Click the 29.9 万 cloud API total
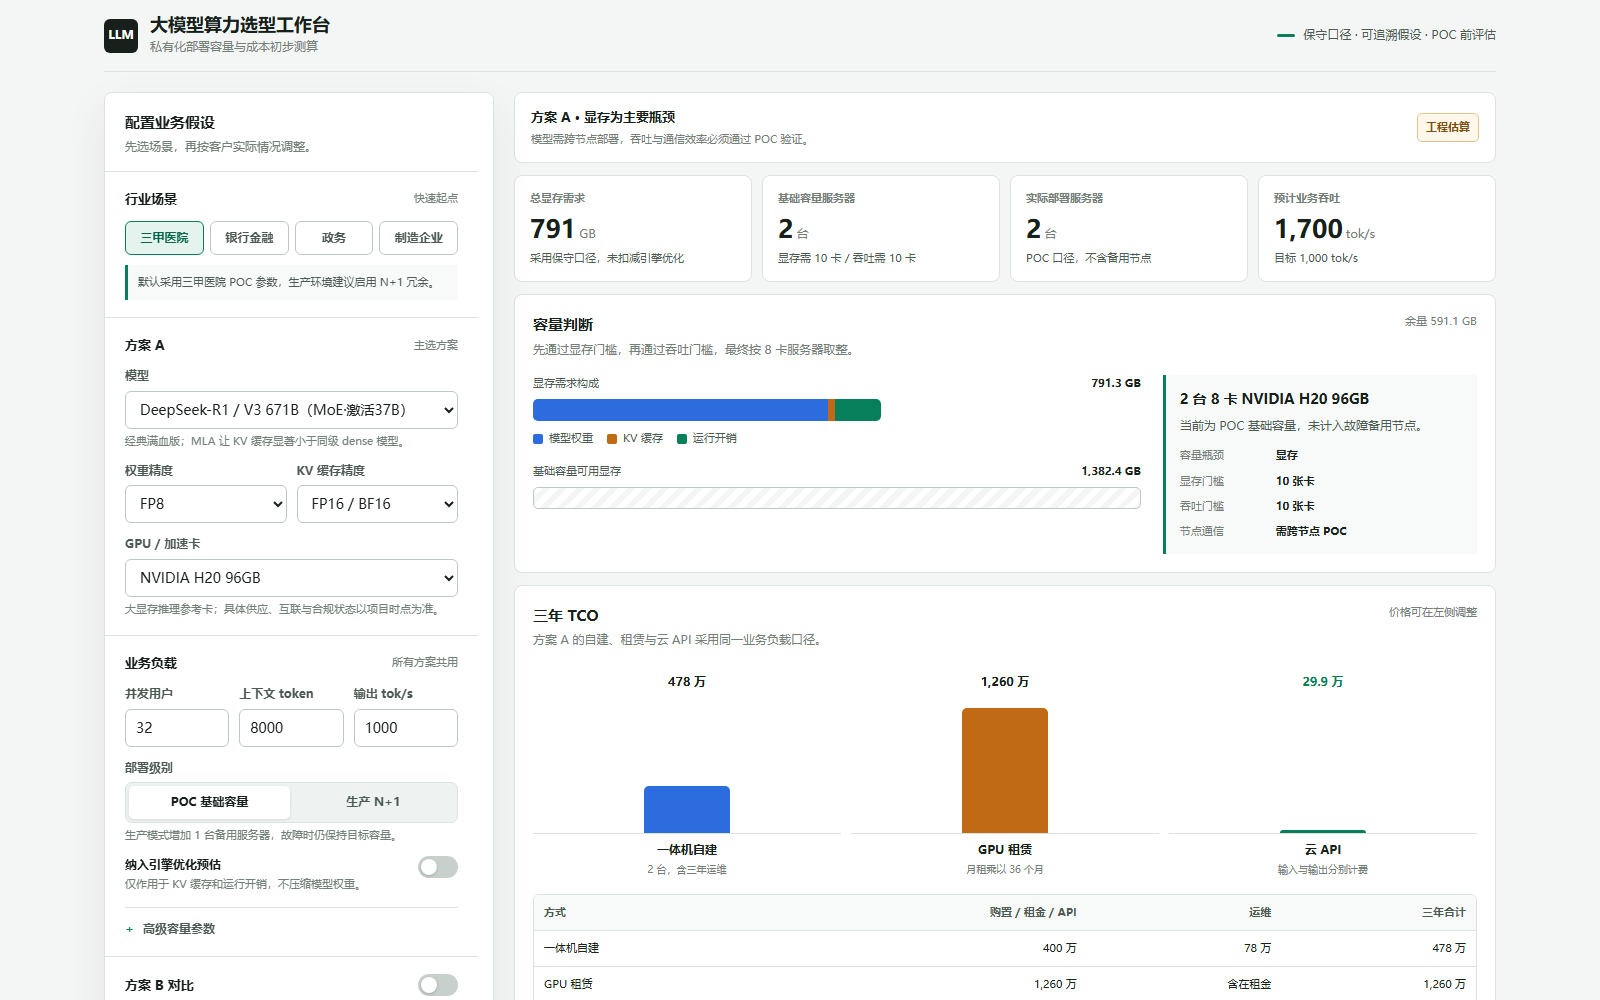1600x1000 pixels. tap(1323, 682)
